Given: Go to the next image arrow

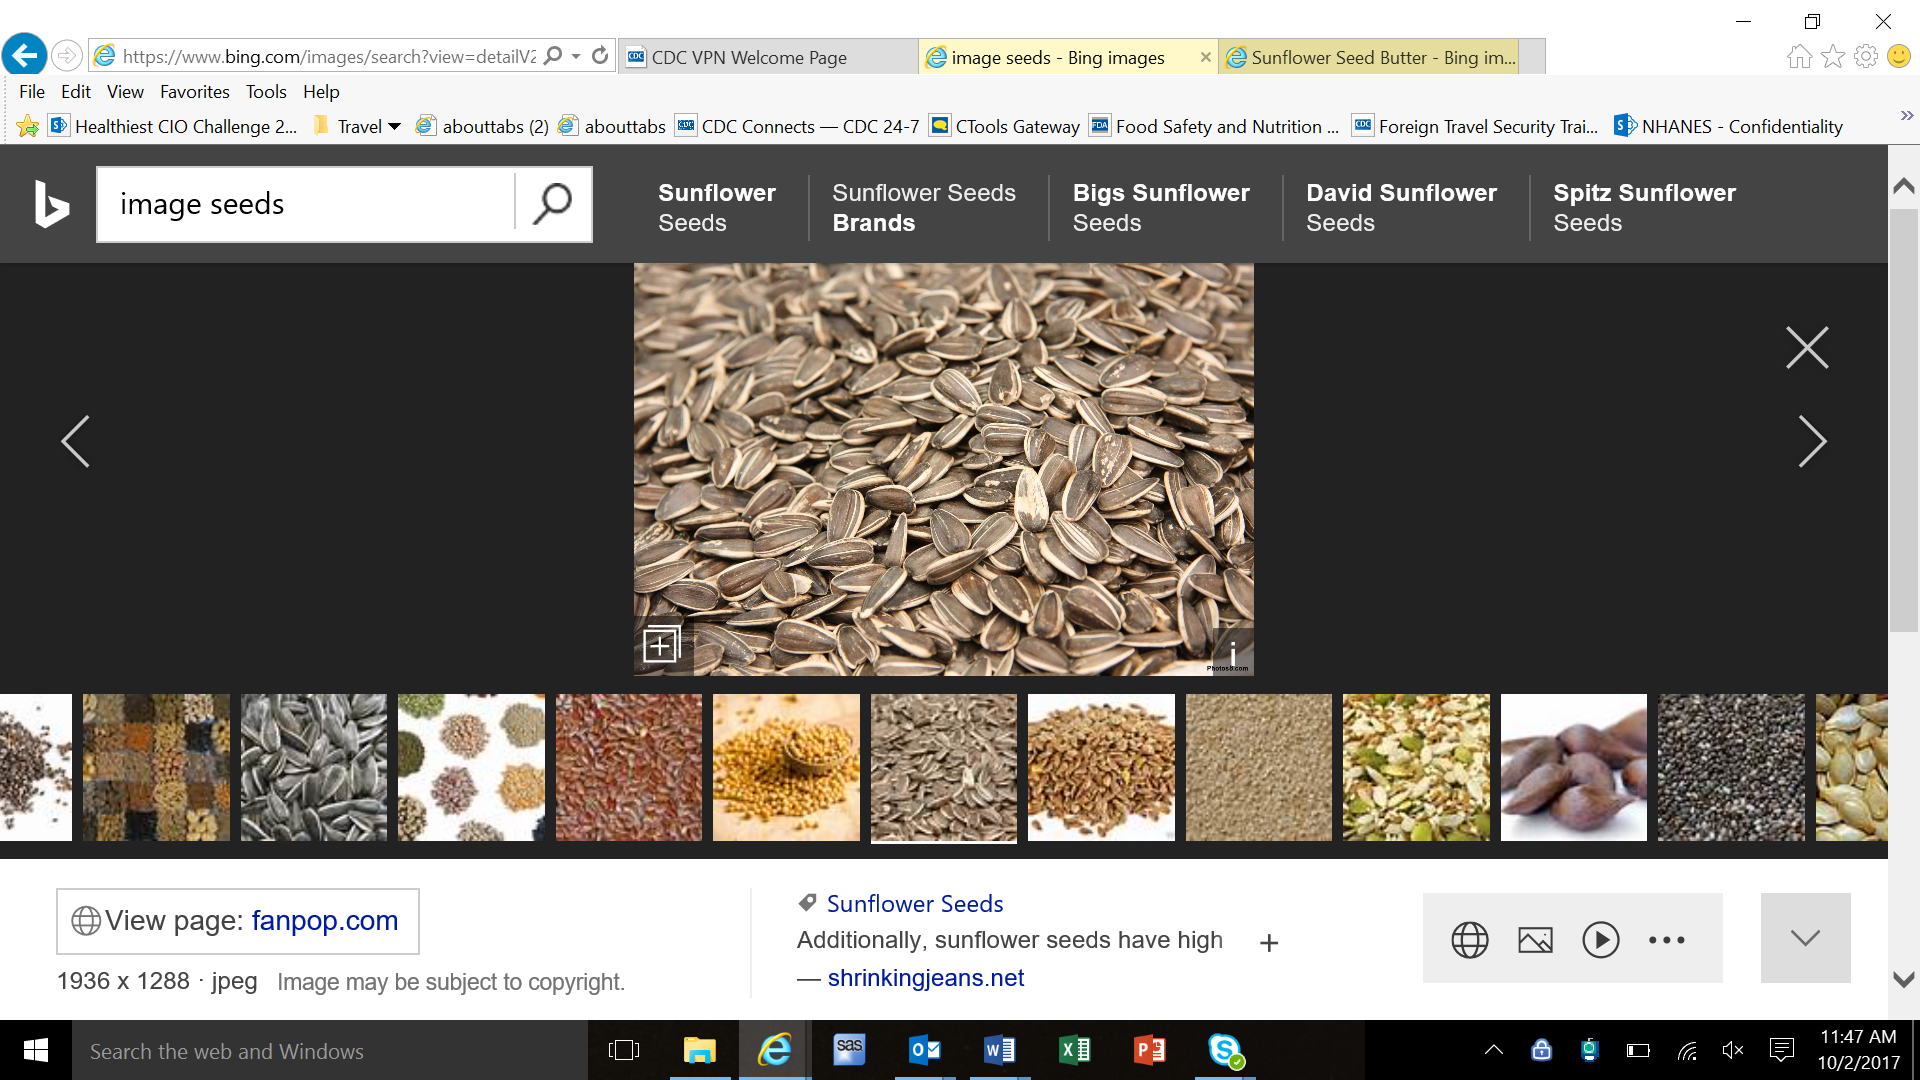Looking at the screenshot, I should pyautogui.click(x=1811, y=441).
